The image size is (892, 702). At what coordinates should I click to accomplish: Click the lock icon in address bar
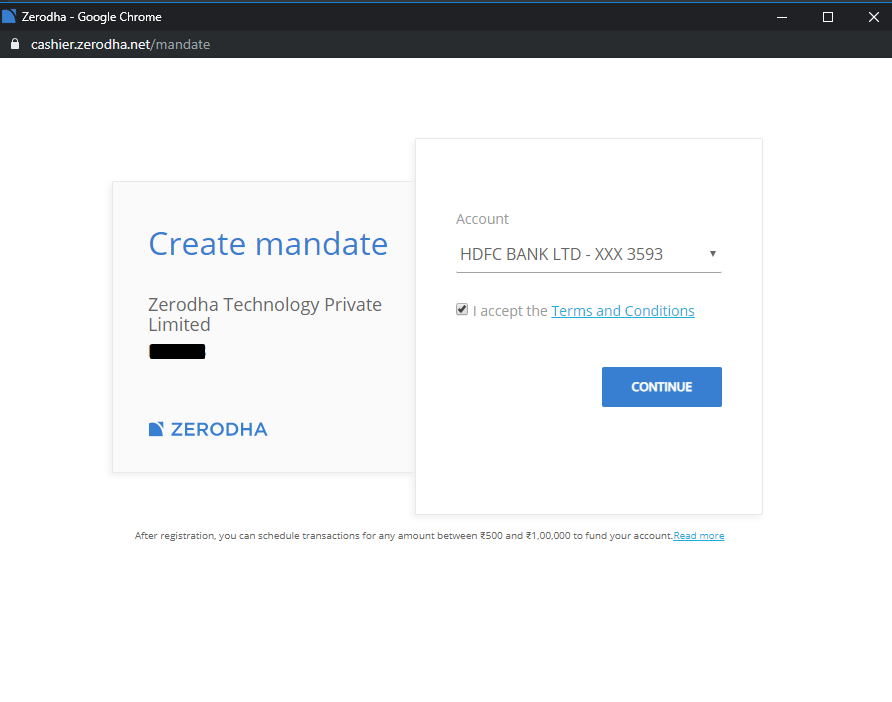(15, 44)
